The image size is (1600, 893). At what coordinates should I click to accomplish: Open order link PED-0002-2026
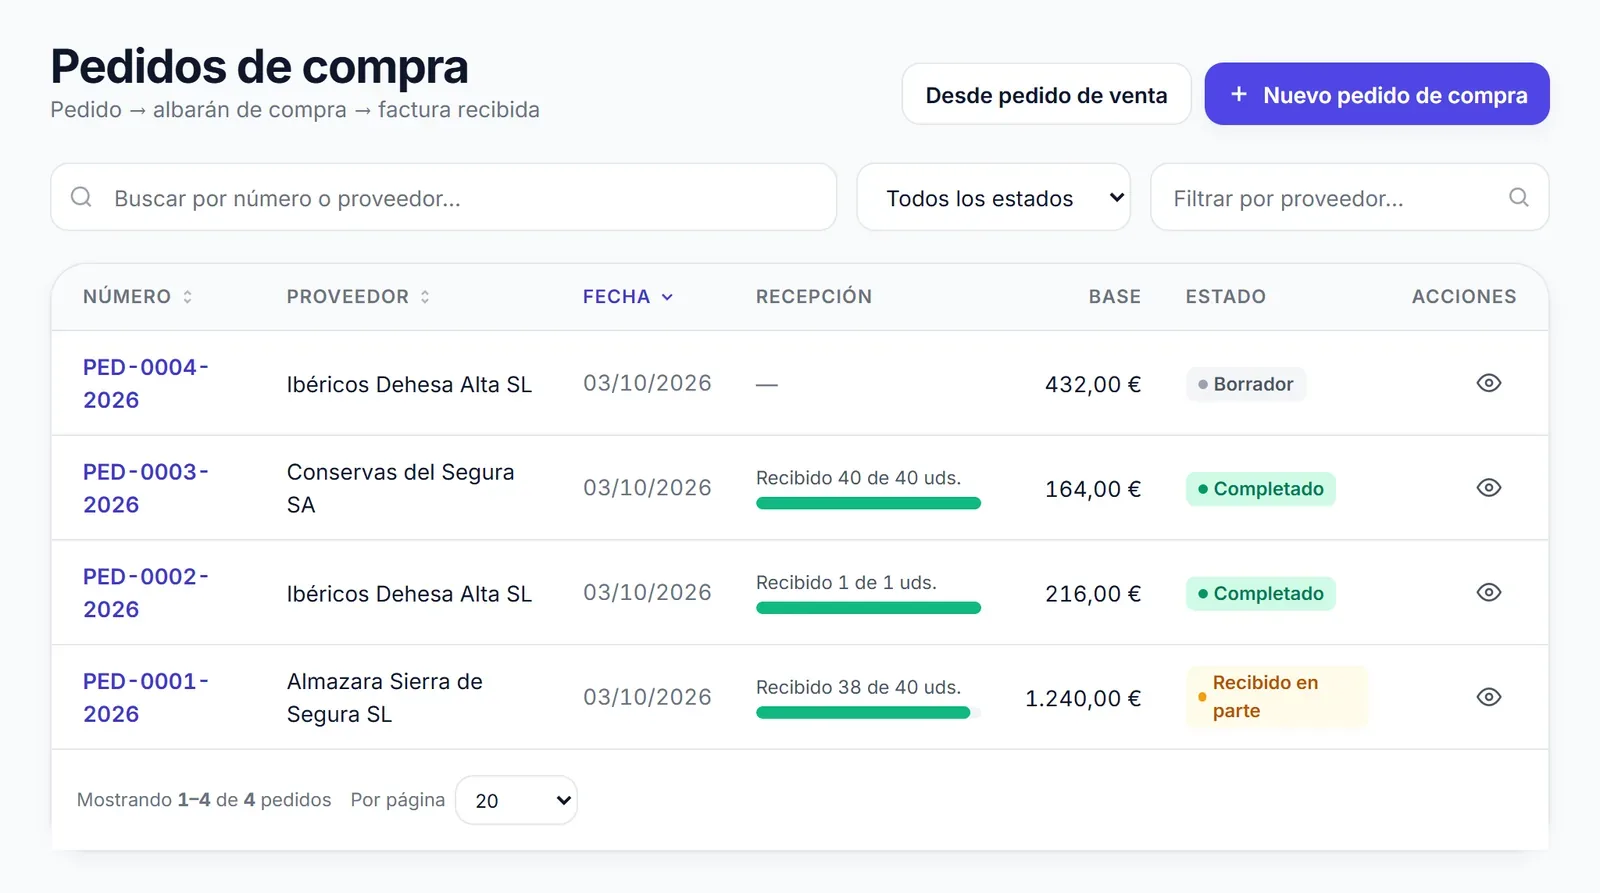tap(146, 592)
